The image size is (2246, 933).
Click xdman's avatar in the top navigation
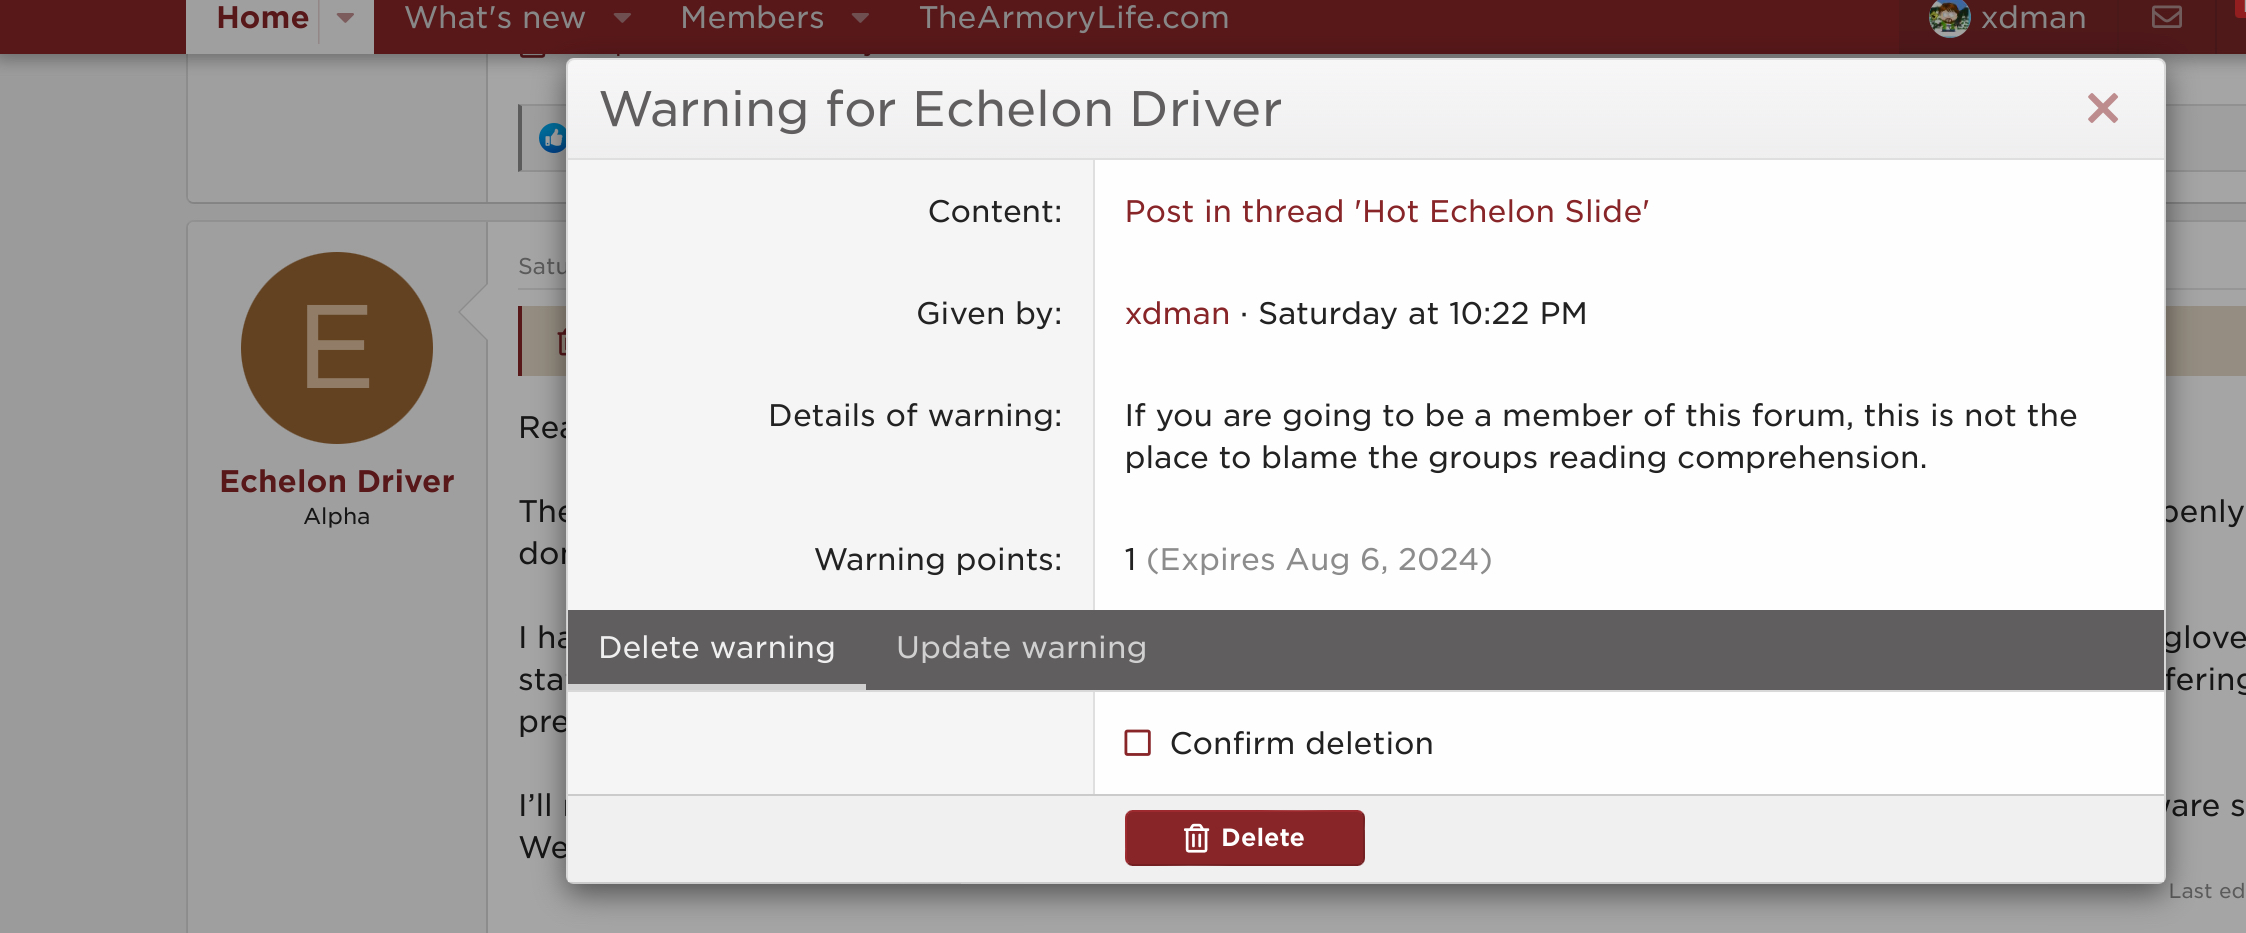tap(1948, 17)
